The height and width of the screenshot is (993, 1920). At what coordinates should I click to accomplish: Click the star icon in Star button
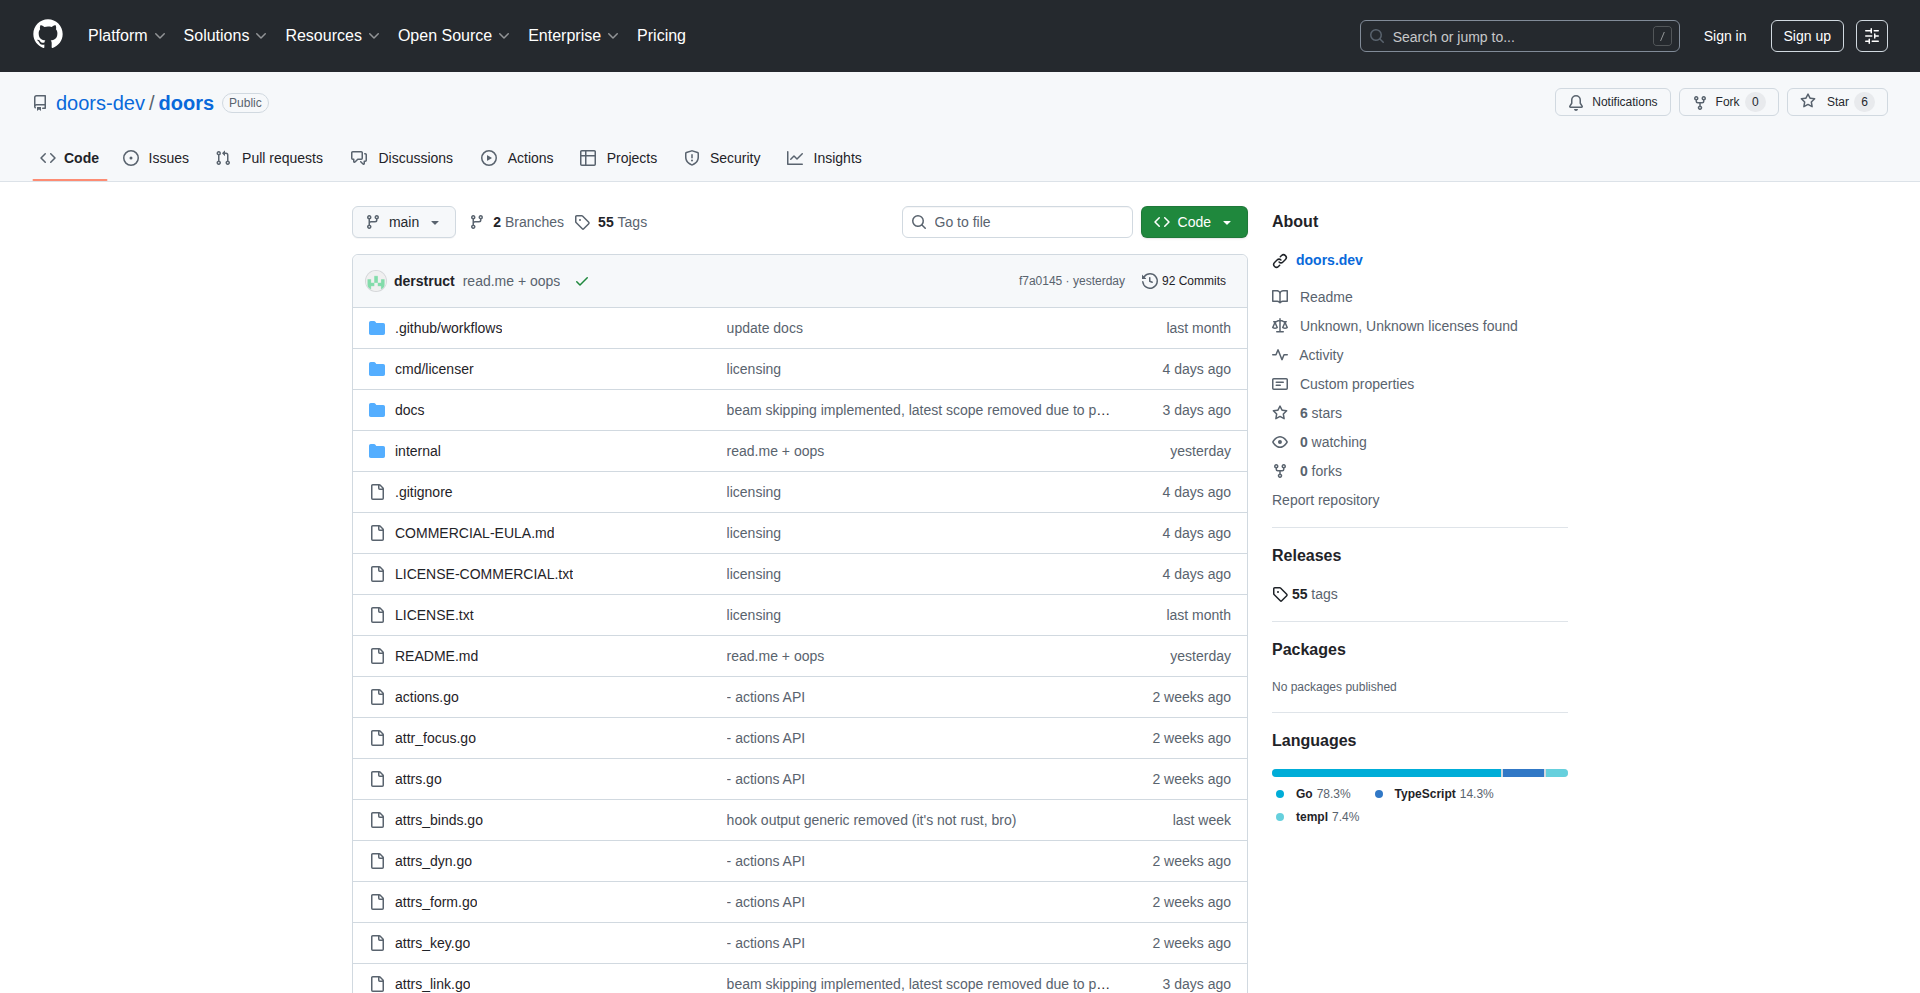point(1808,101)
